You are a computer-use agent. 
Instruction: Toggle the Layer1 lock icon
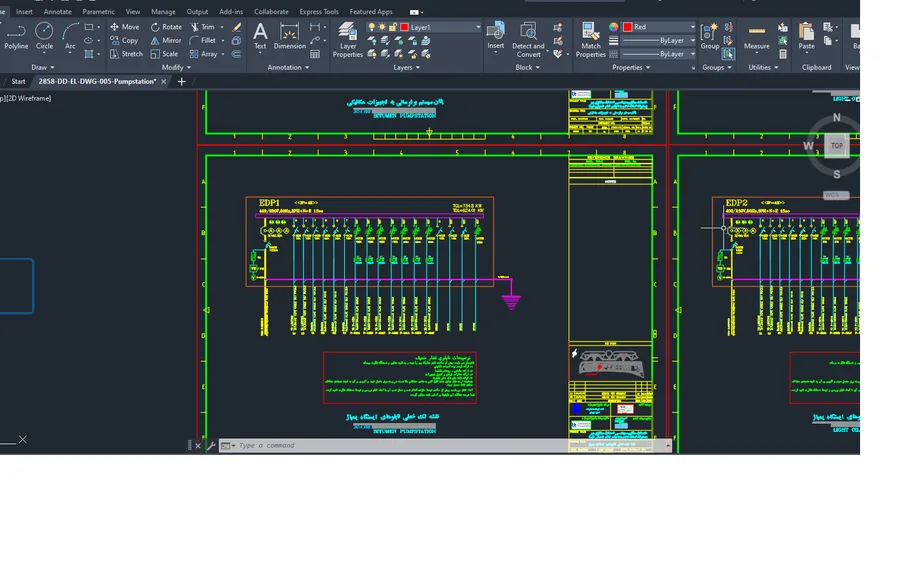click(x=393, y=27)
